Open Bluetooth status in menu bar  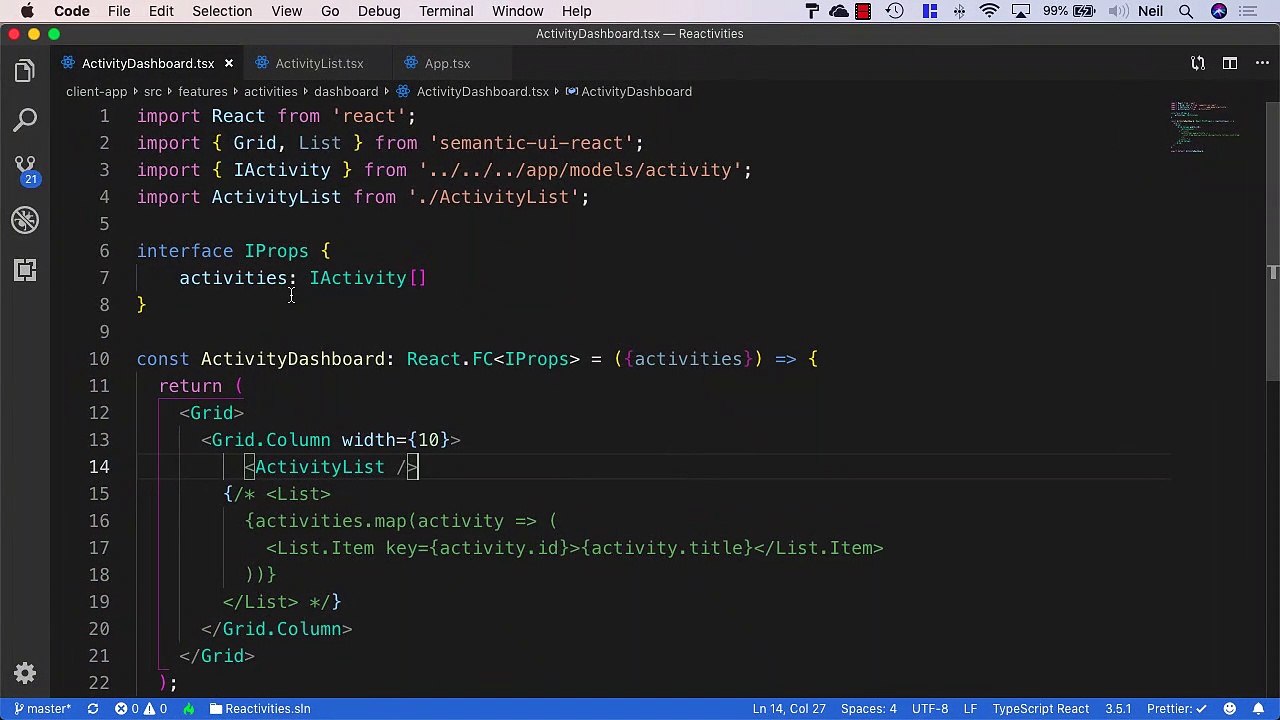click(x=959, y=11)
